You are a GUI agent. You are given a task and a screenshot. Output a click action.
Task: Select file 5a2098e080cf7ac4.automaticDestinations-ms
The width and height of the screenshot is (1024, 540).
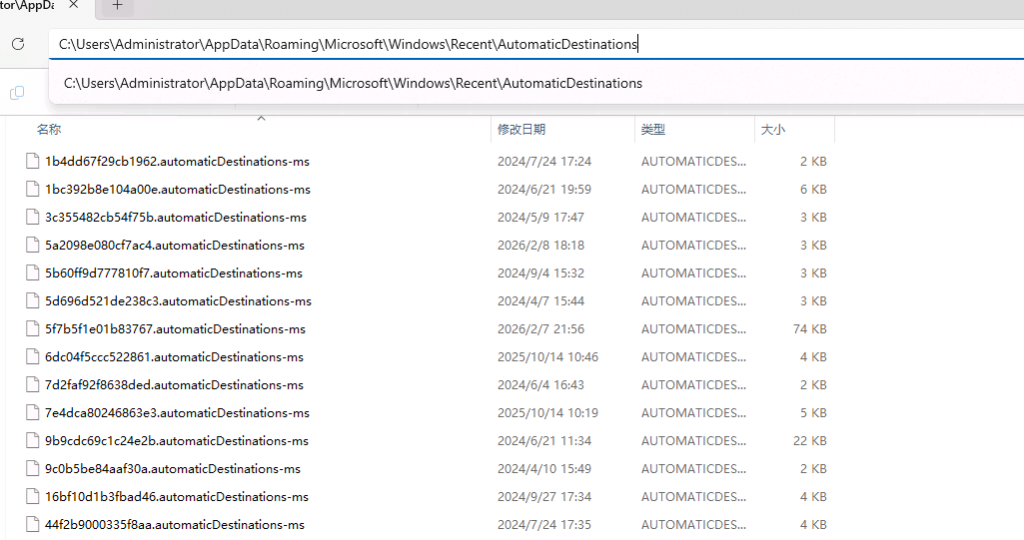[174, 245]
